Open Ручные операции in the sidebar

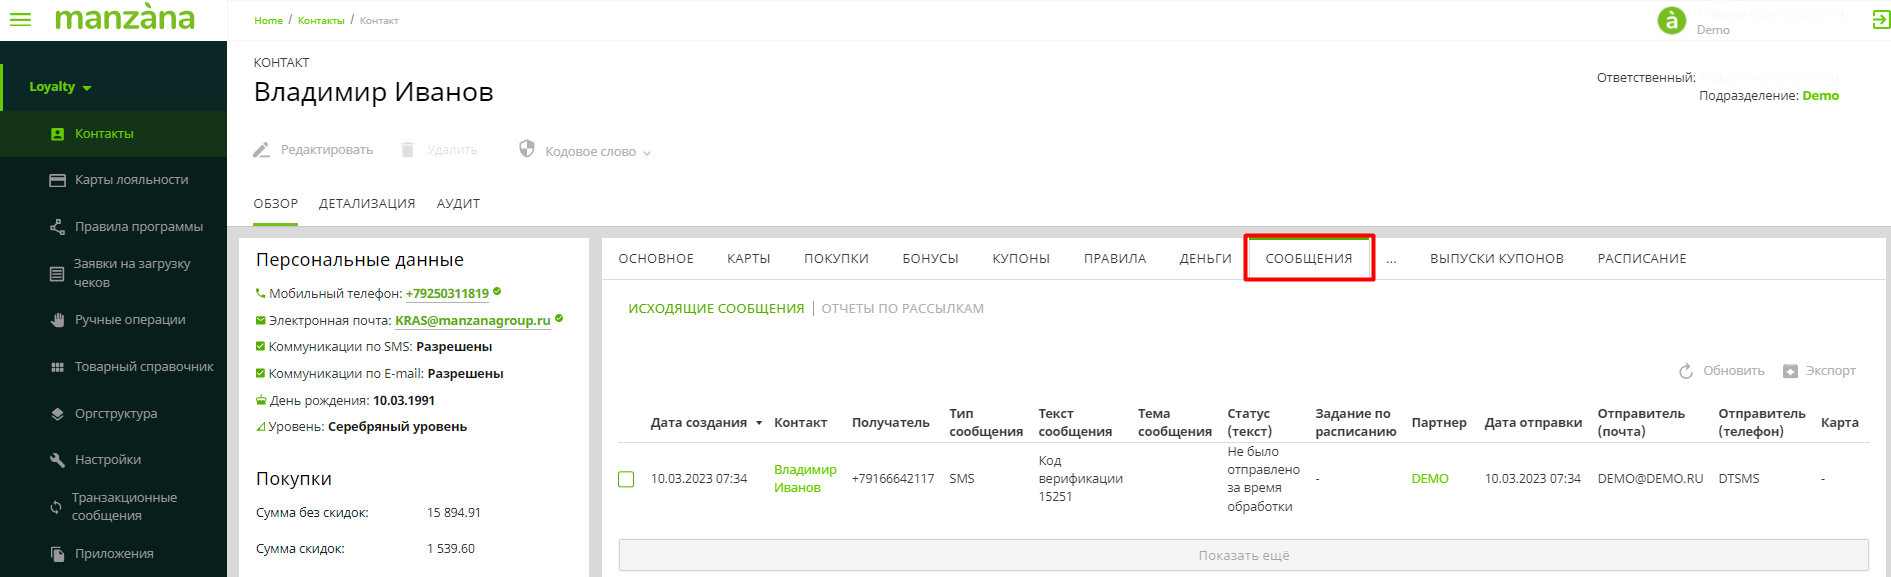(x=129, y=320)
